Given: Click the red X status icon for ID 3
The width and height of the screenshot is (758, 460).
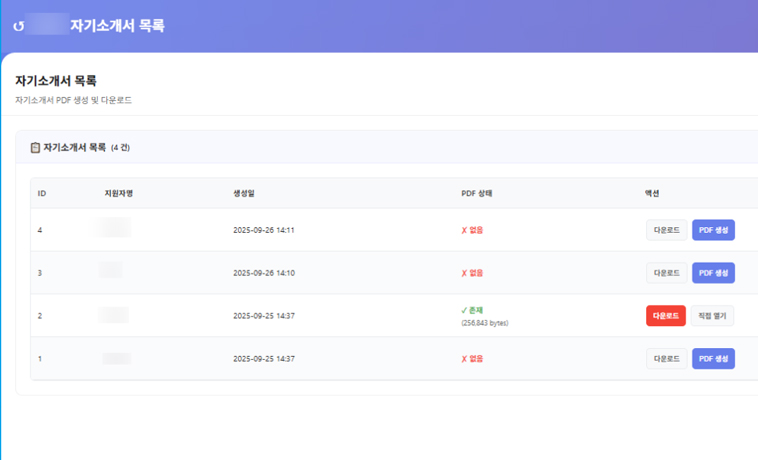Looking at the screenshot, I should click(x=464, y=273).
